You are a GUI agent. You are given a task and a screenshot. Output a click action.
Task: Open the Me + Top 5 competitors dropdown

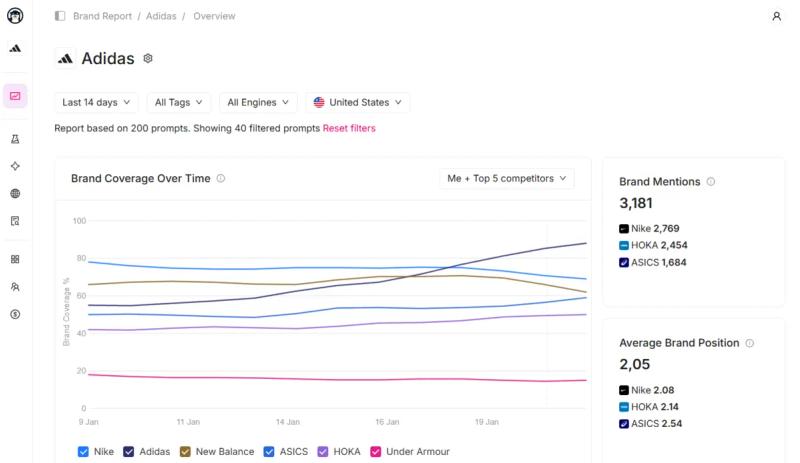[507, 179]
